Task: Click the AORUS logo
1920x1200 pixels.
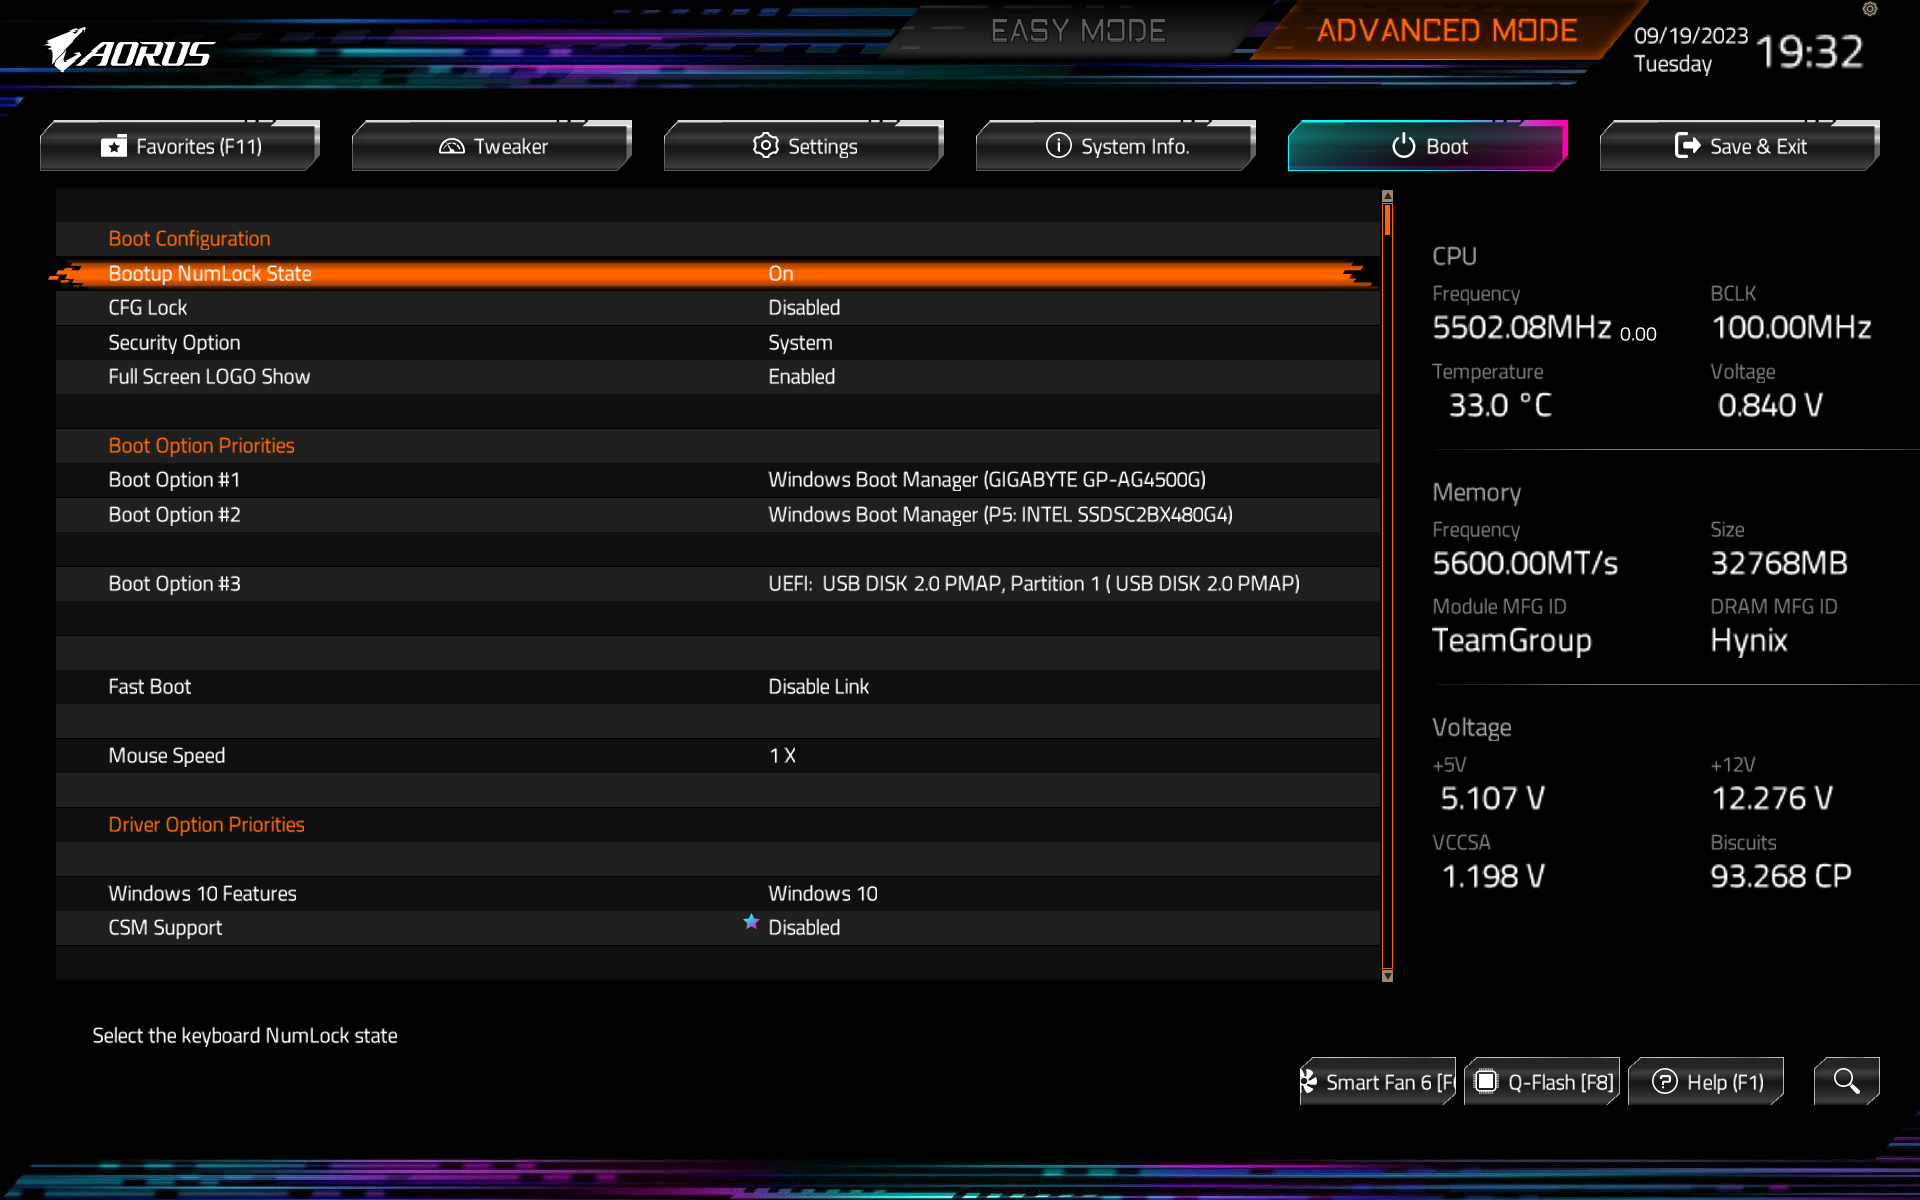Action: [x=130, y=50]
